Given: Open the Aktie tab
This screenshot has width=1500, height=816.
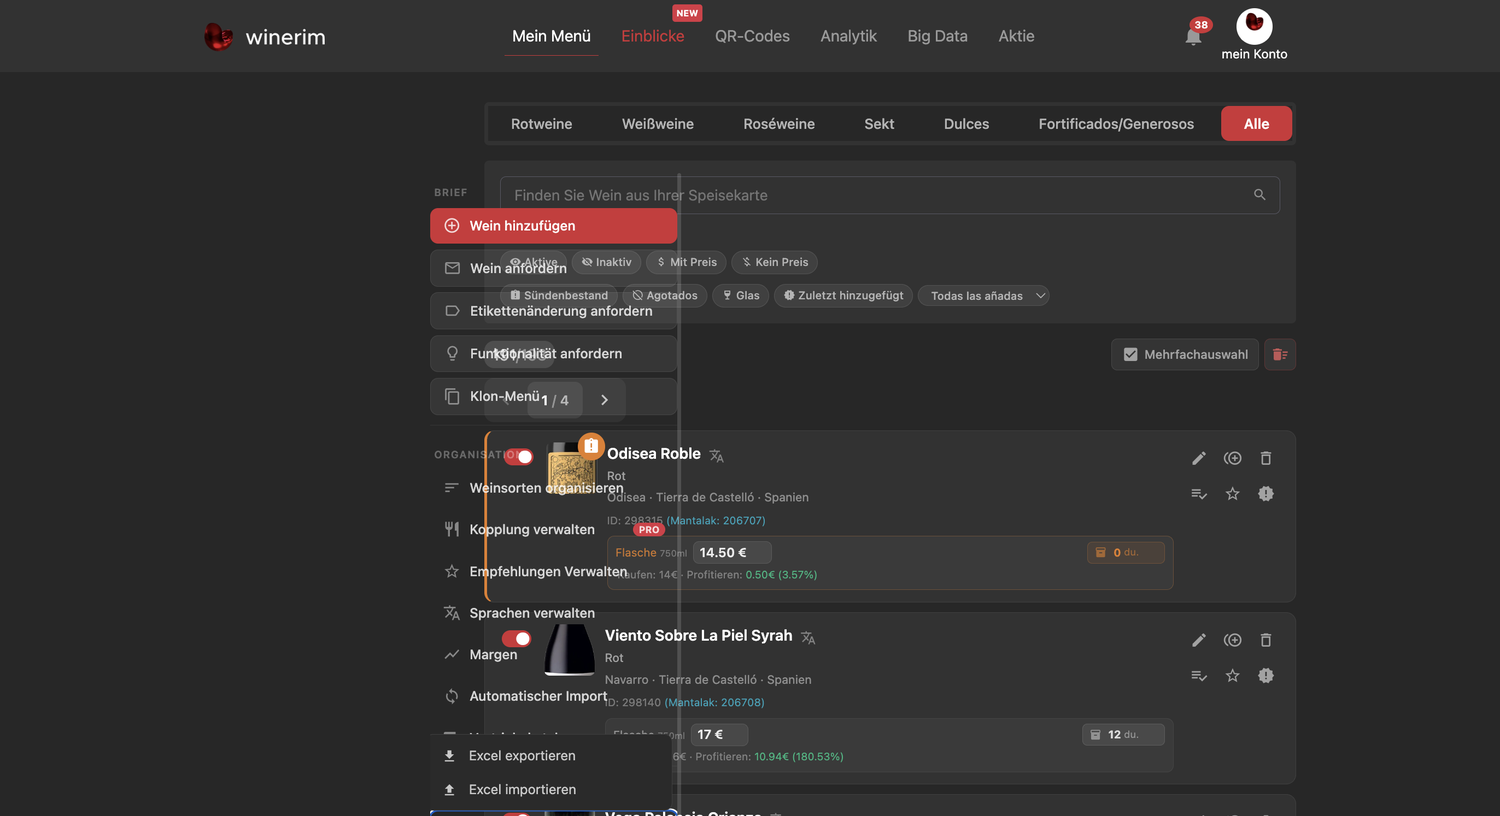Looking at the screenshot, I should 1016,36.
